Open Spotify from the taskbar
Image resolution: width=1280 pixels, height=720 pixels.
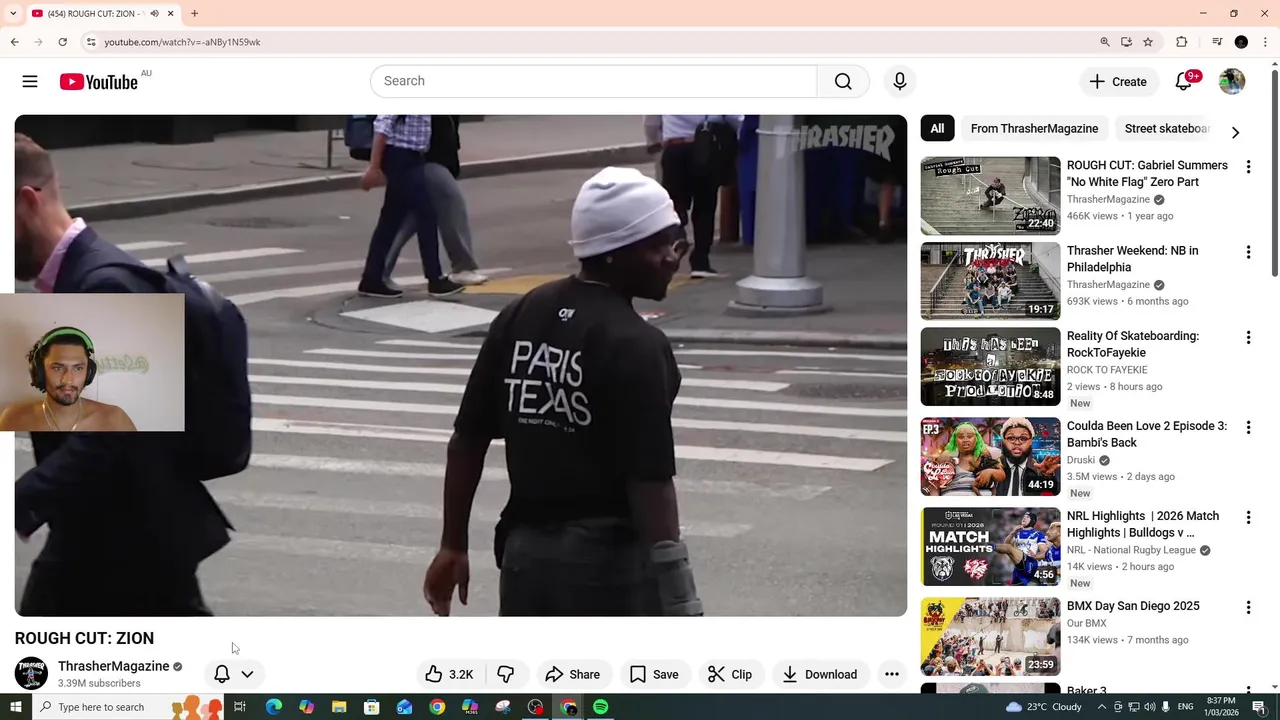[x=600, y=707]
